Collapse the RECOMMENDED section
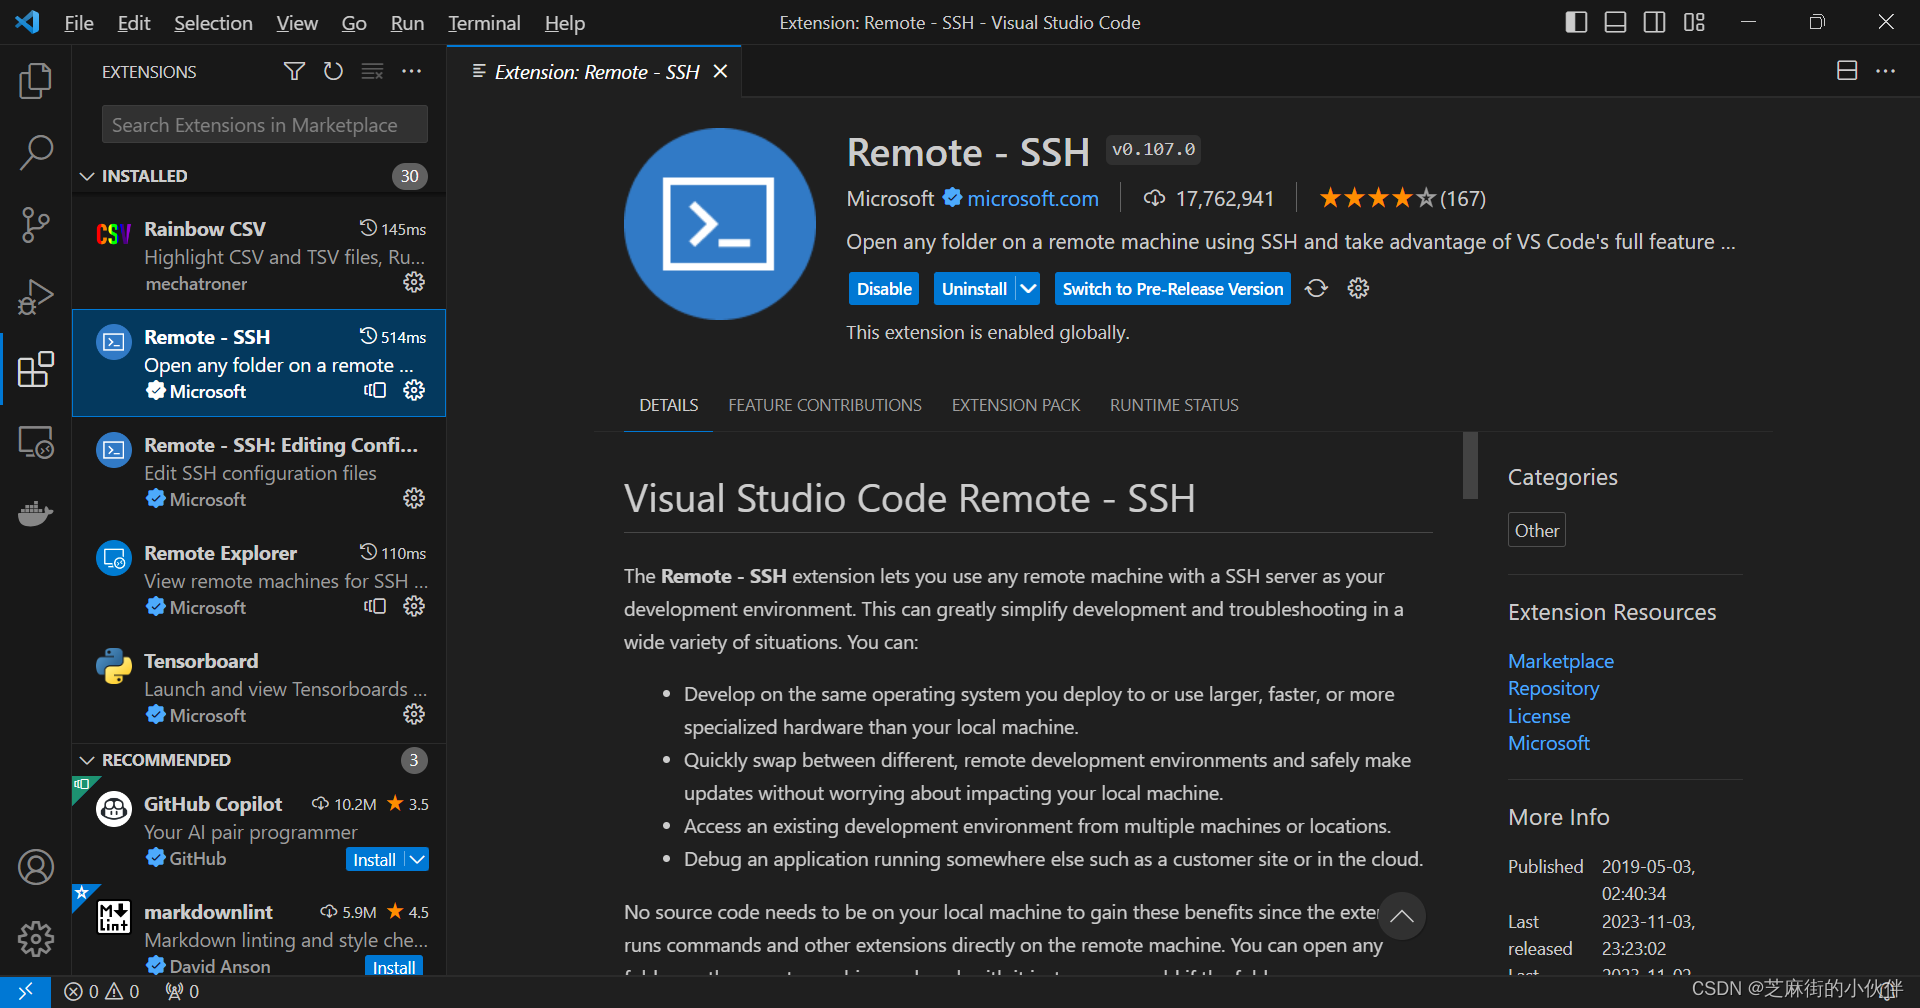The width and height of the screenshot is (1920, 1008). (x=87, y=760)
